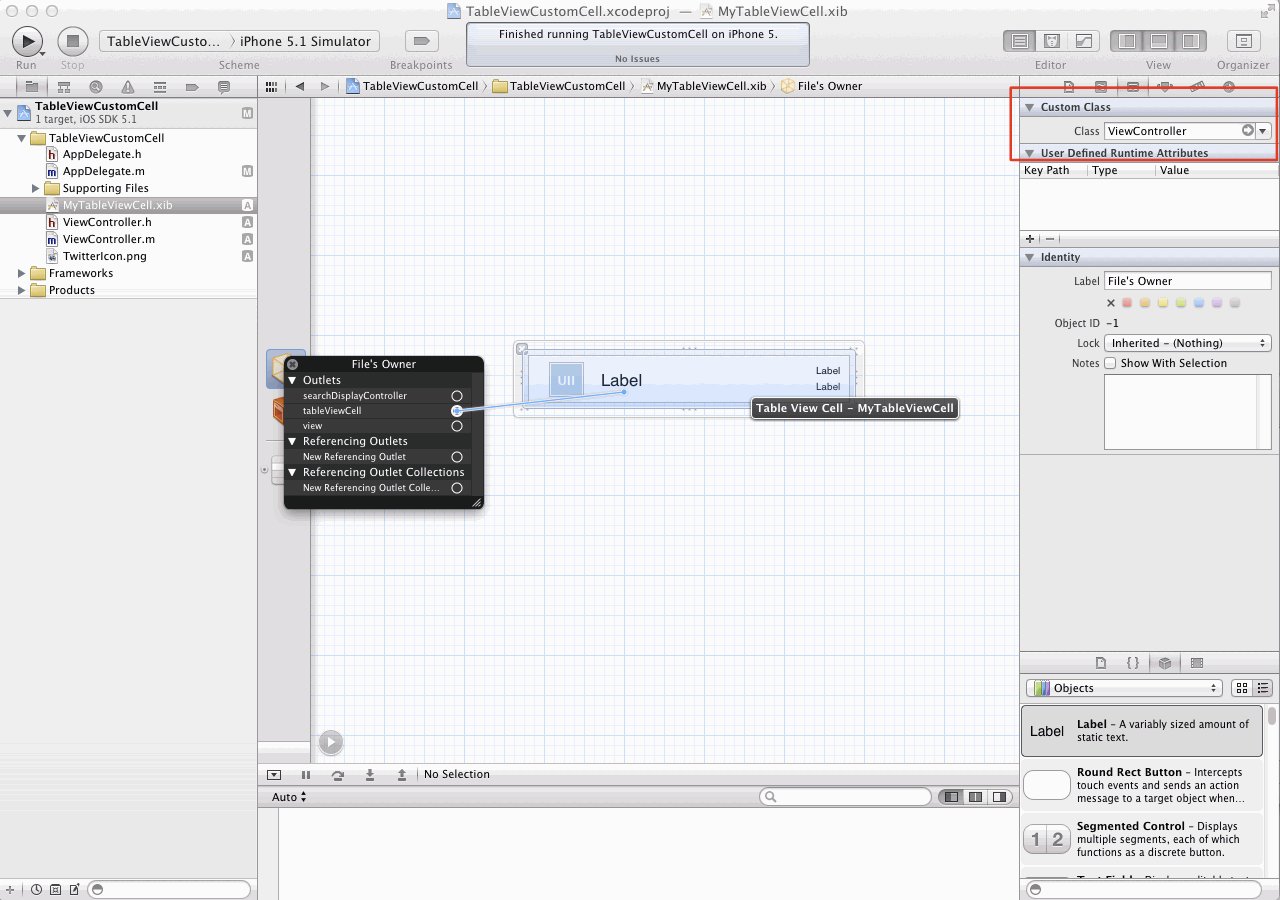The image size is (1280, 900).
Task: Enable the Show With Selection checkbox
Action: (1110, 363)
